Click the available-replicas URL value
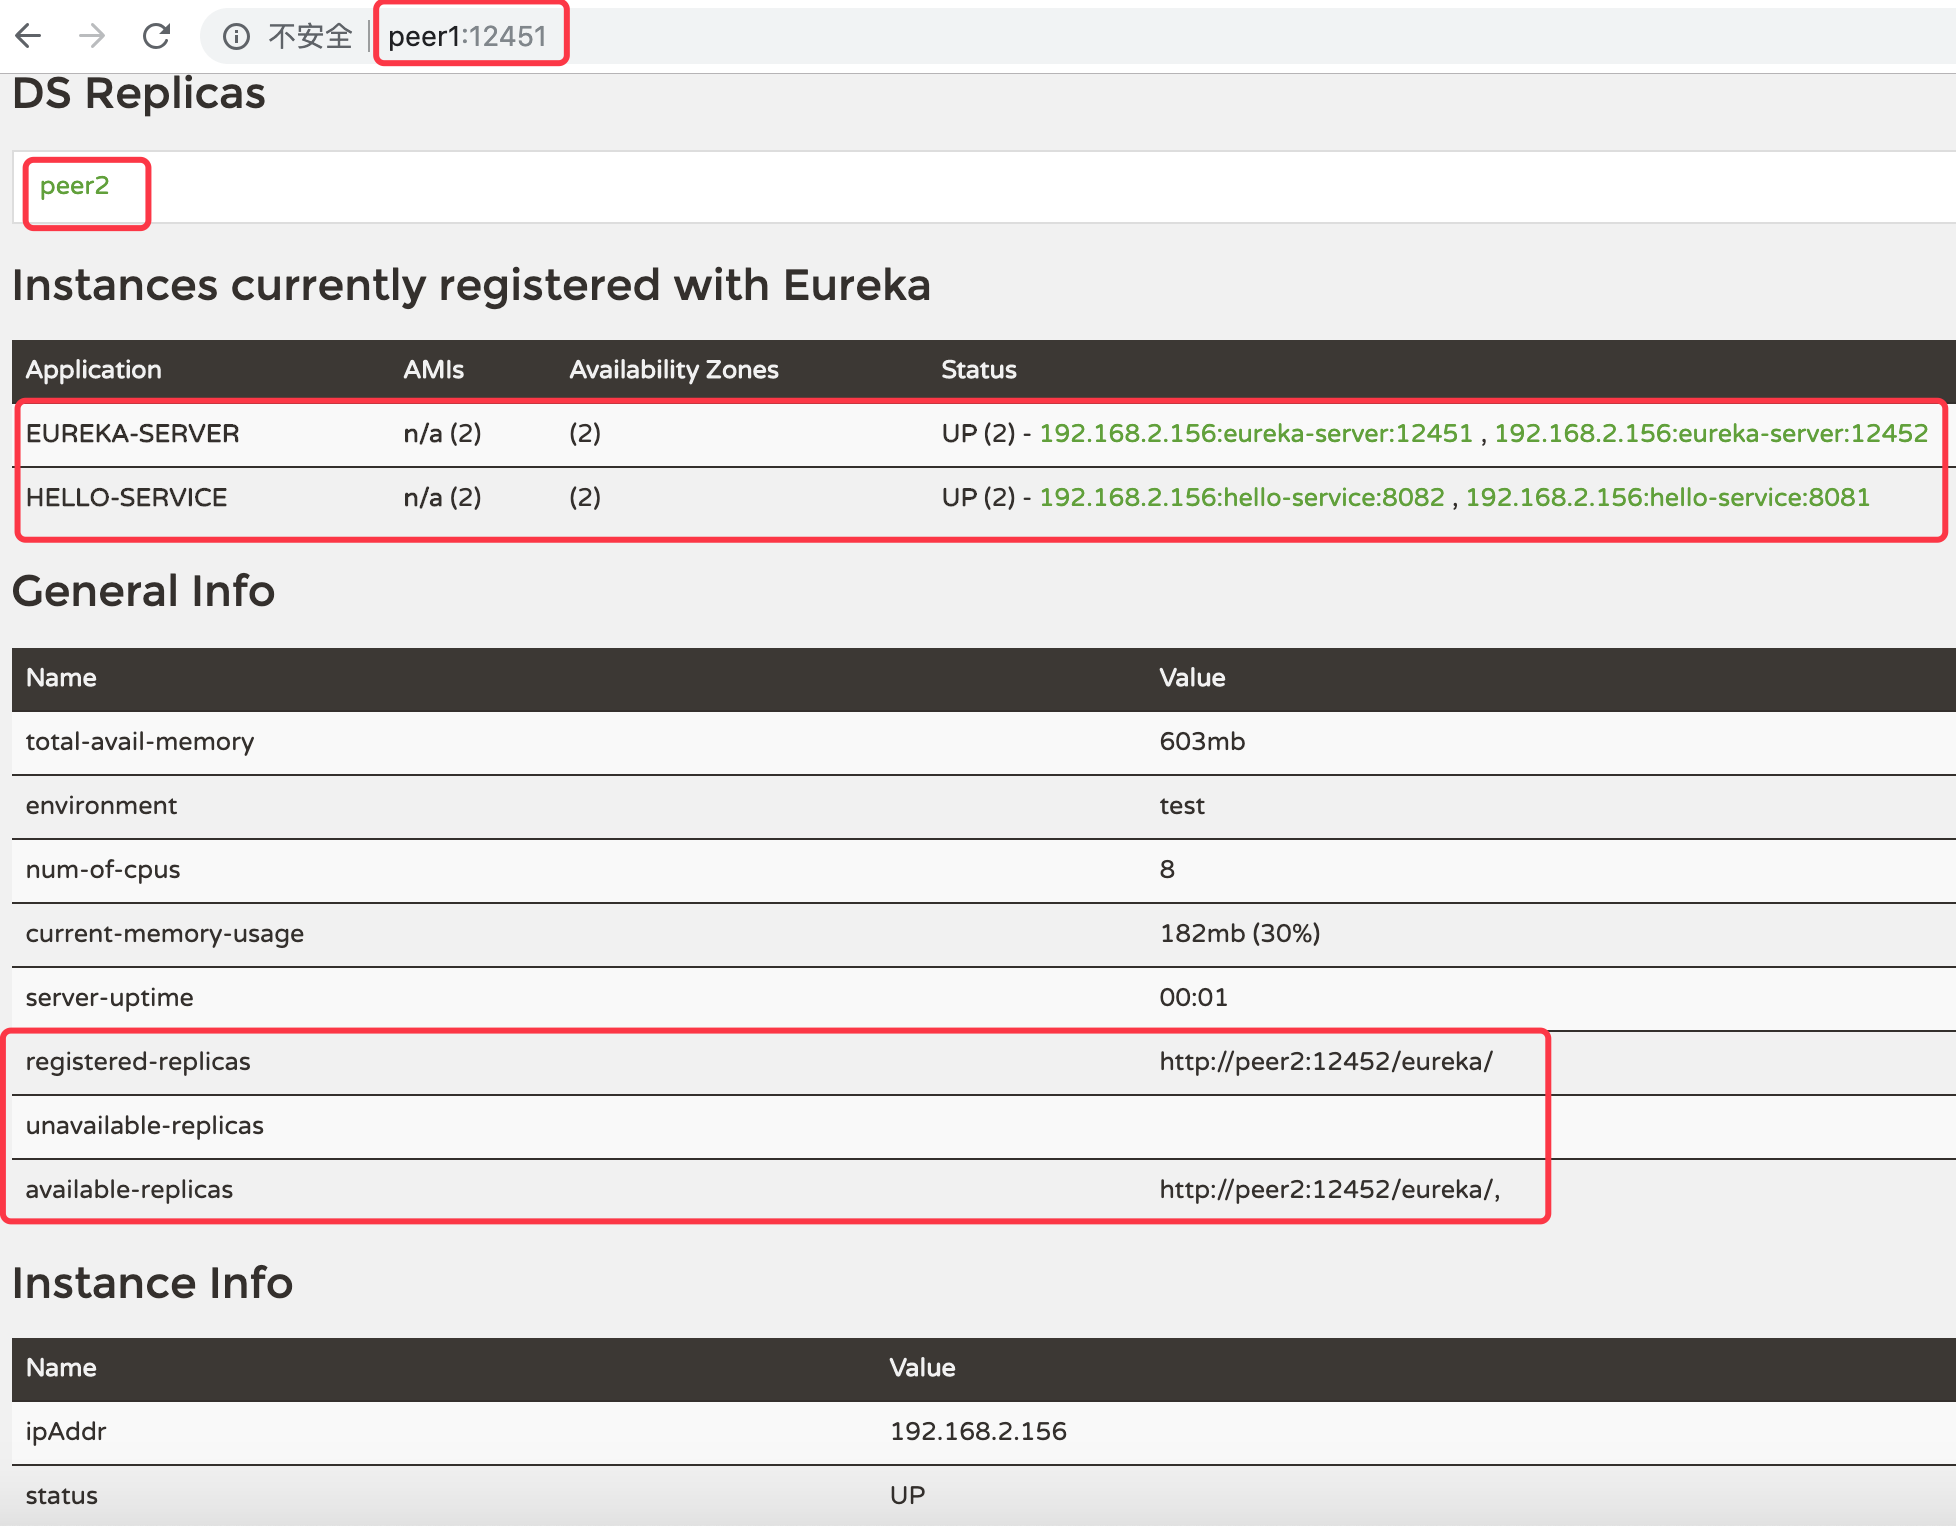The image size is (1956, 1526). click(x=1329, y=1189)
